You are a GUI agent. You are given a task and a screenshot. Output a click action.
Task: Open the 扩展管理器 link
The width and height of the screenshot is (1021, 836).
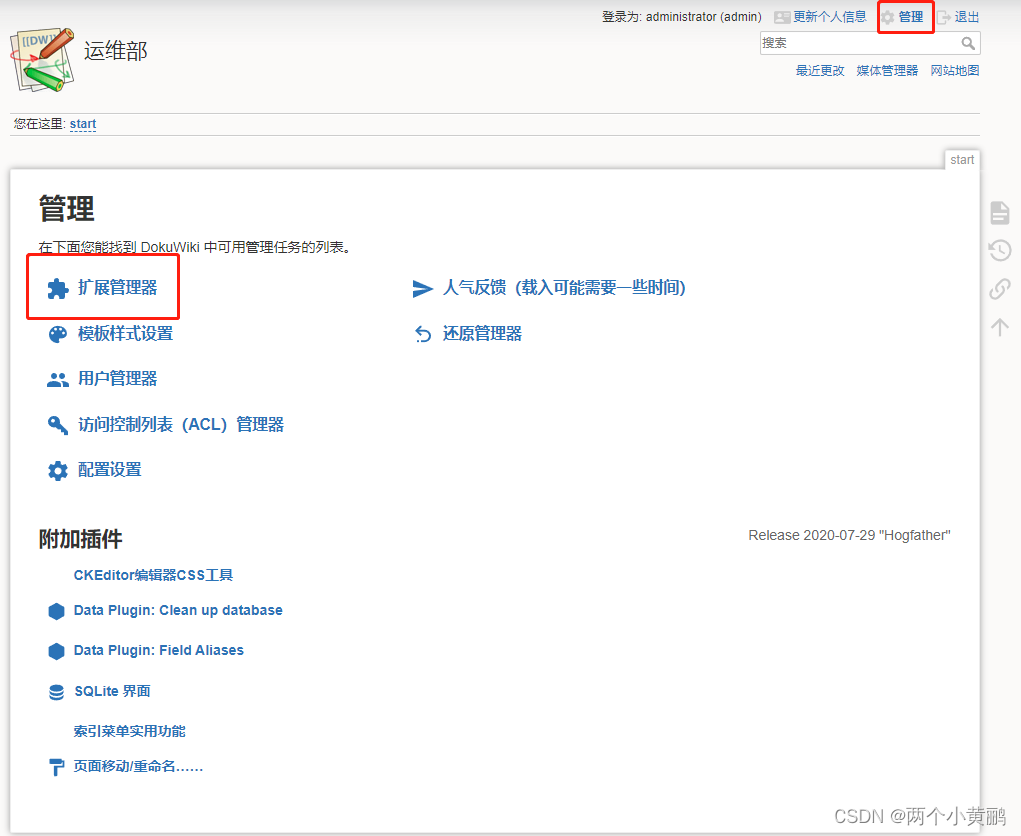[x=118, y=287]
